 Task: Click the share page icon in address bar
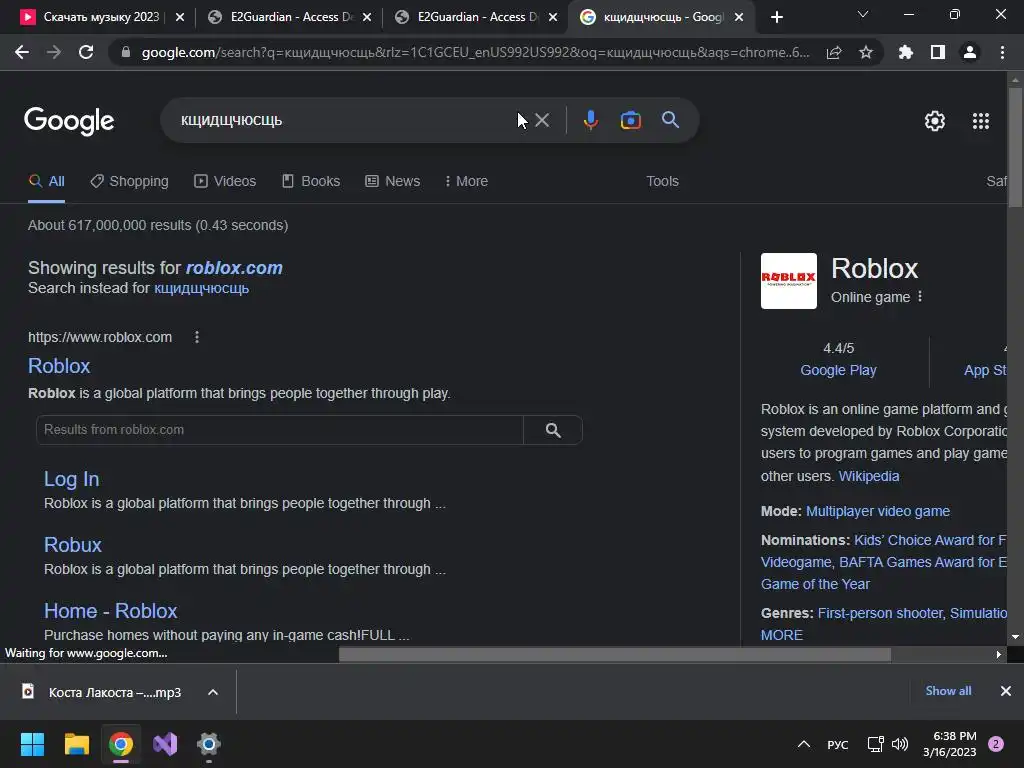(834, 52)
